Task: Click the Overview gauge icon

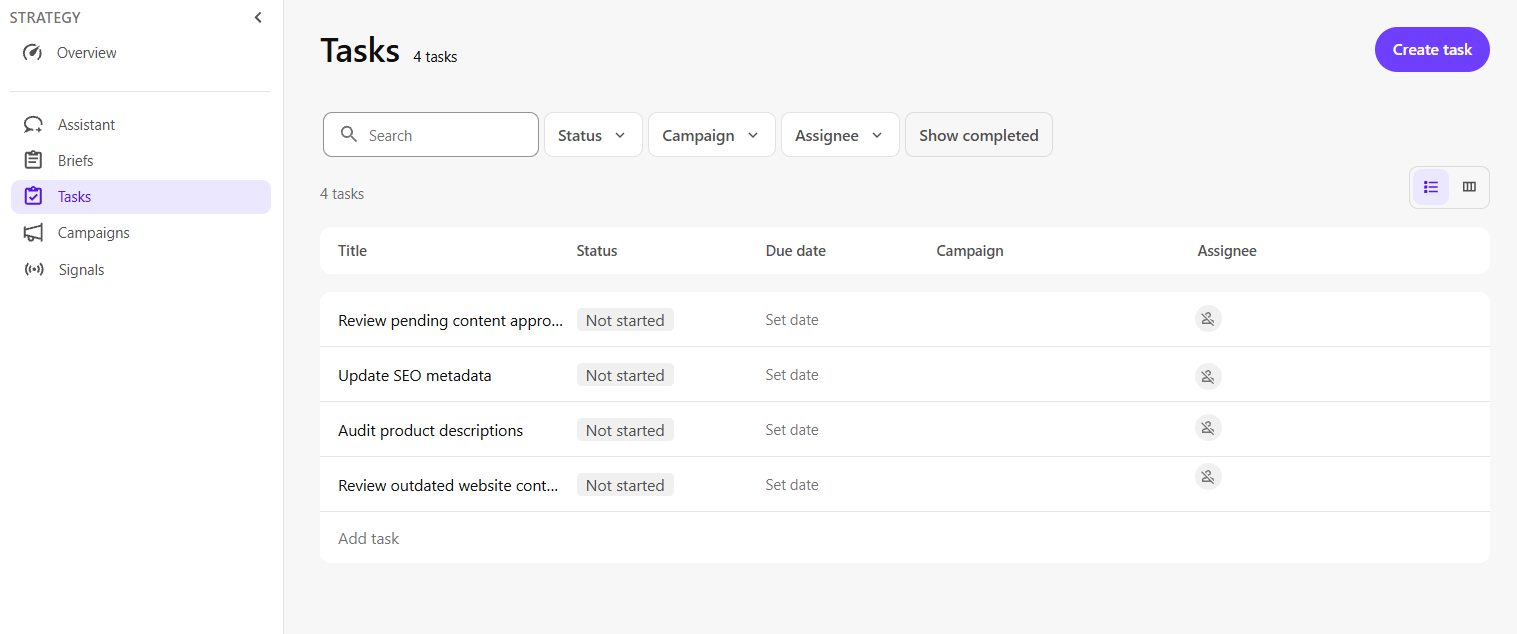Action: [33, 53]
